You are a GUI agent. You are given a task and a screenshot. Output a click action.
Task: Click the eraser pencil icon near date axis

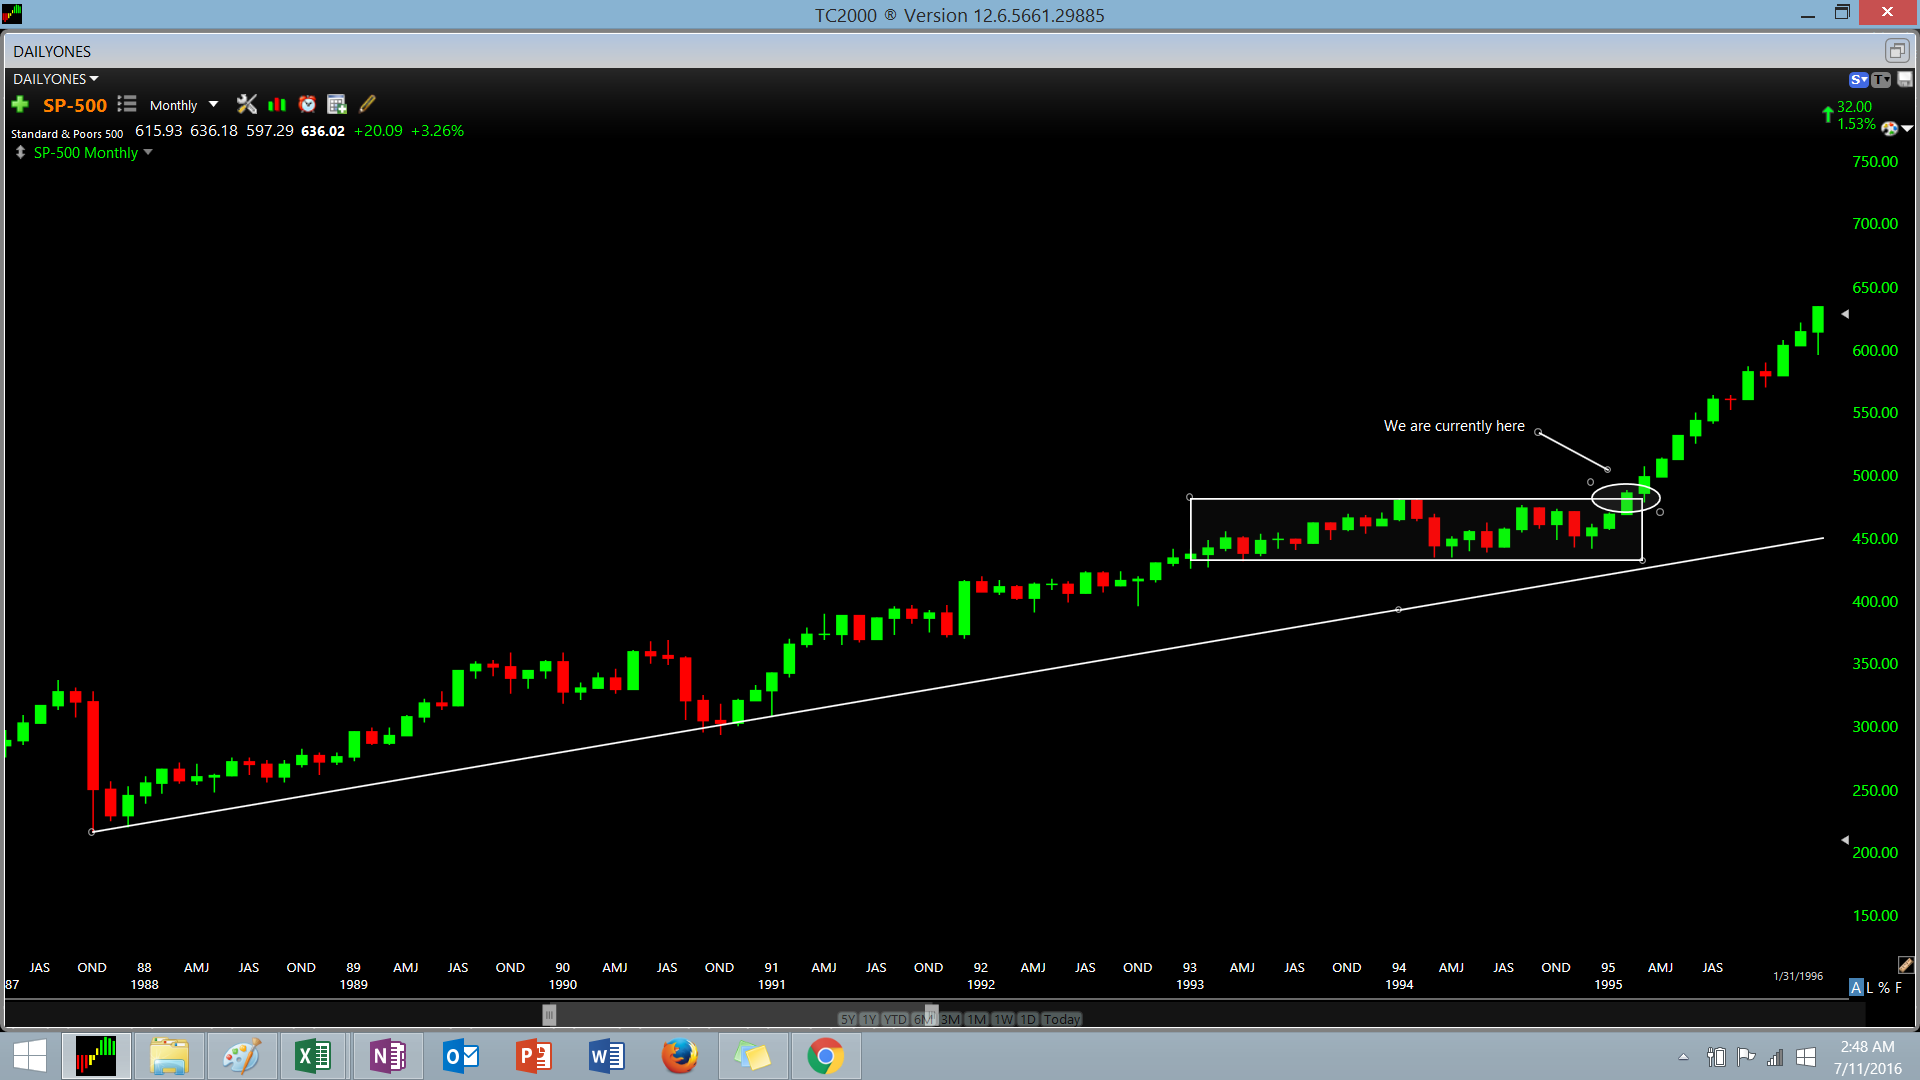click(1905, 965)
